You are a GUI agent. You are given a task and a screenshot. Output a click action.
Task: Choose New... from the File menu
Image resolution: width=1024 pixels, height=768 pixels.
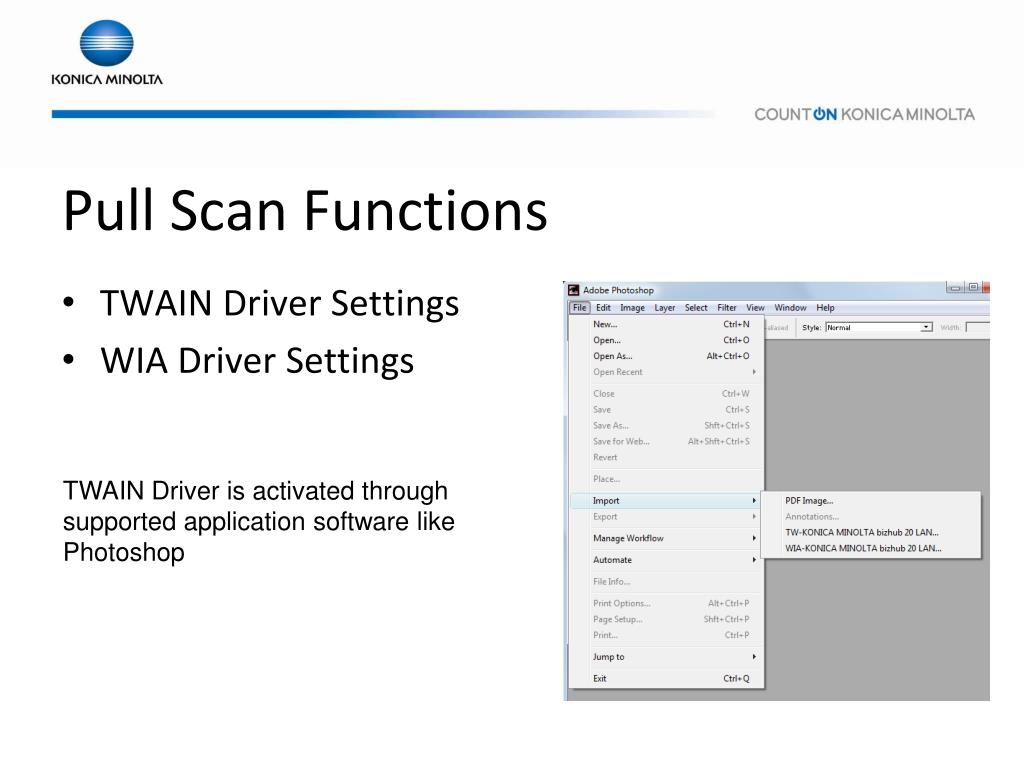[x=667, y=324]
